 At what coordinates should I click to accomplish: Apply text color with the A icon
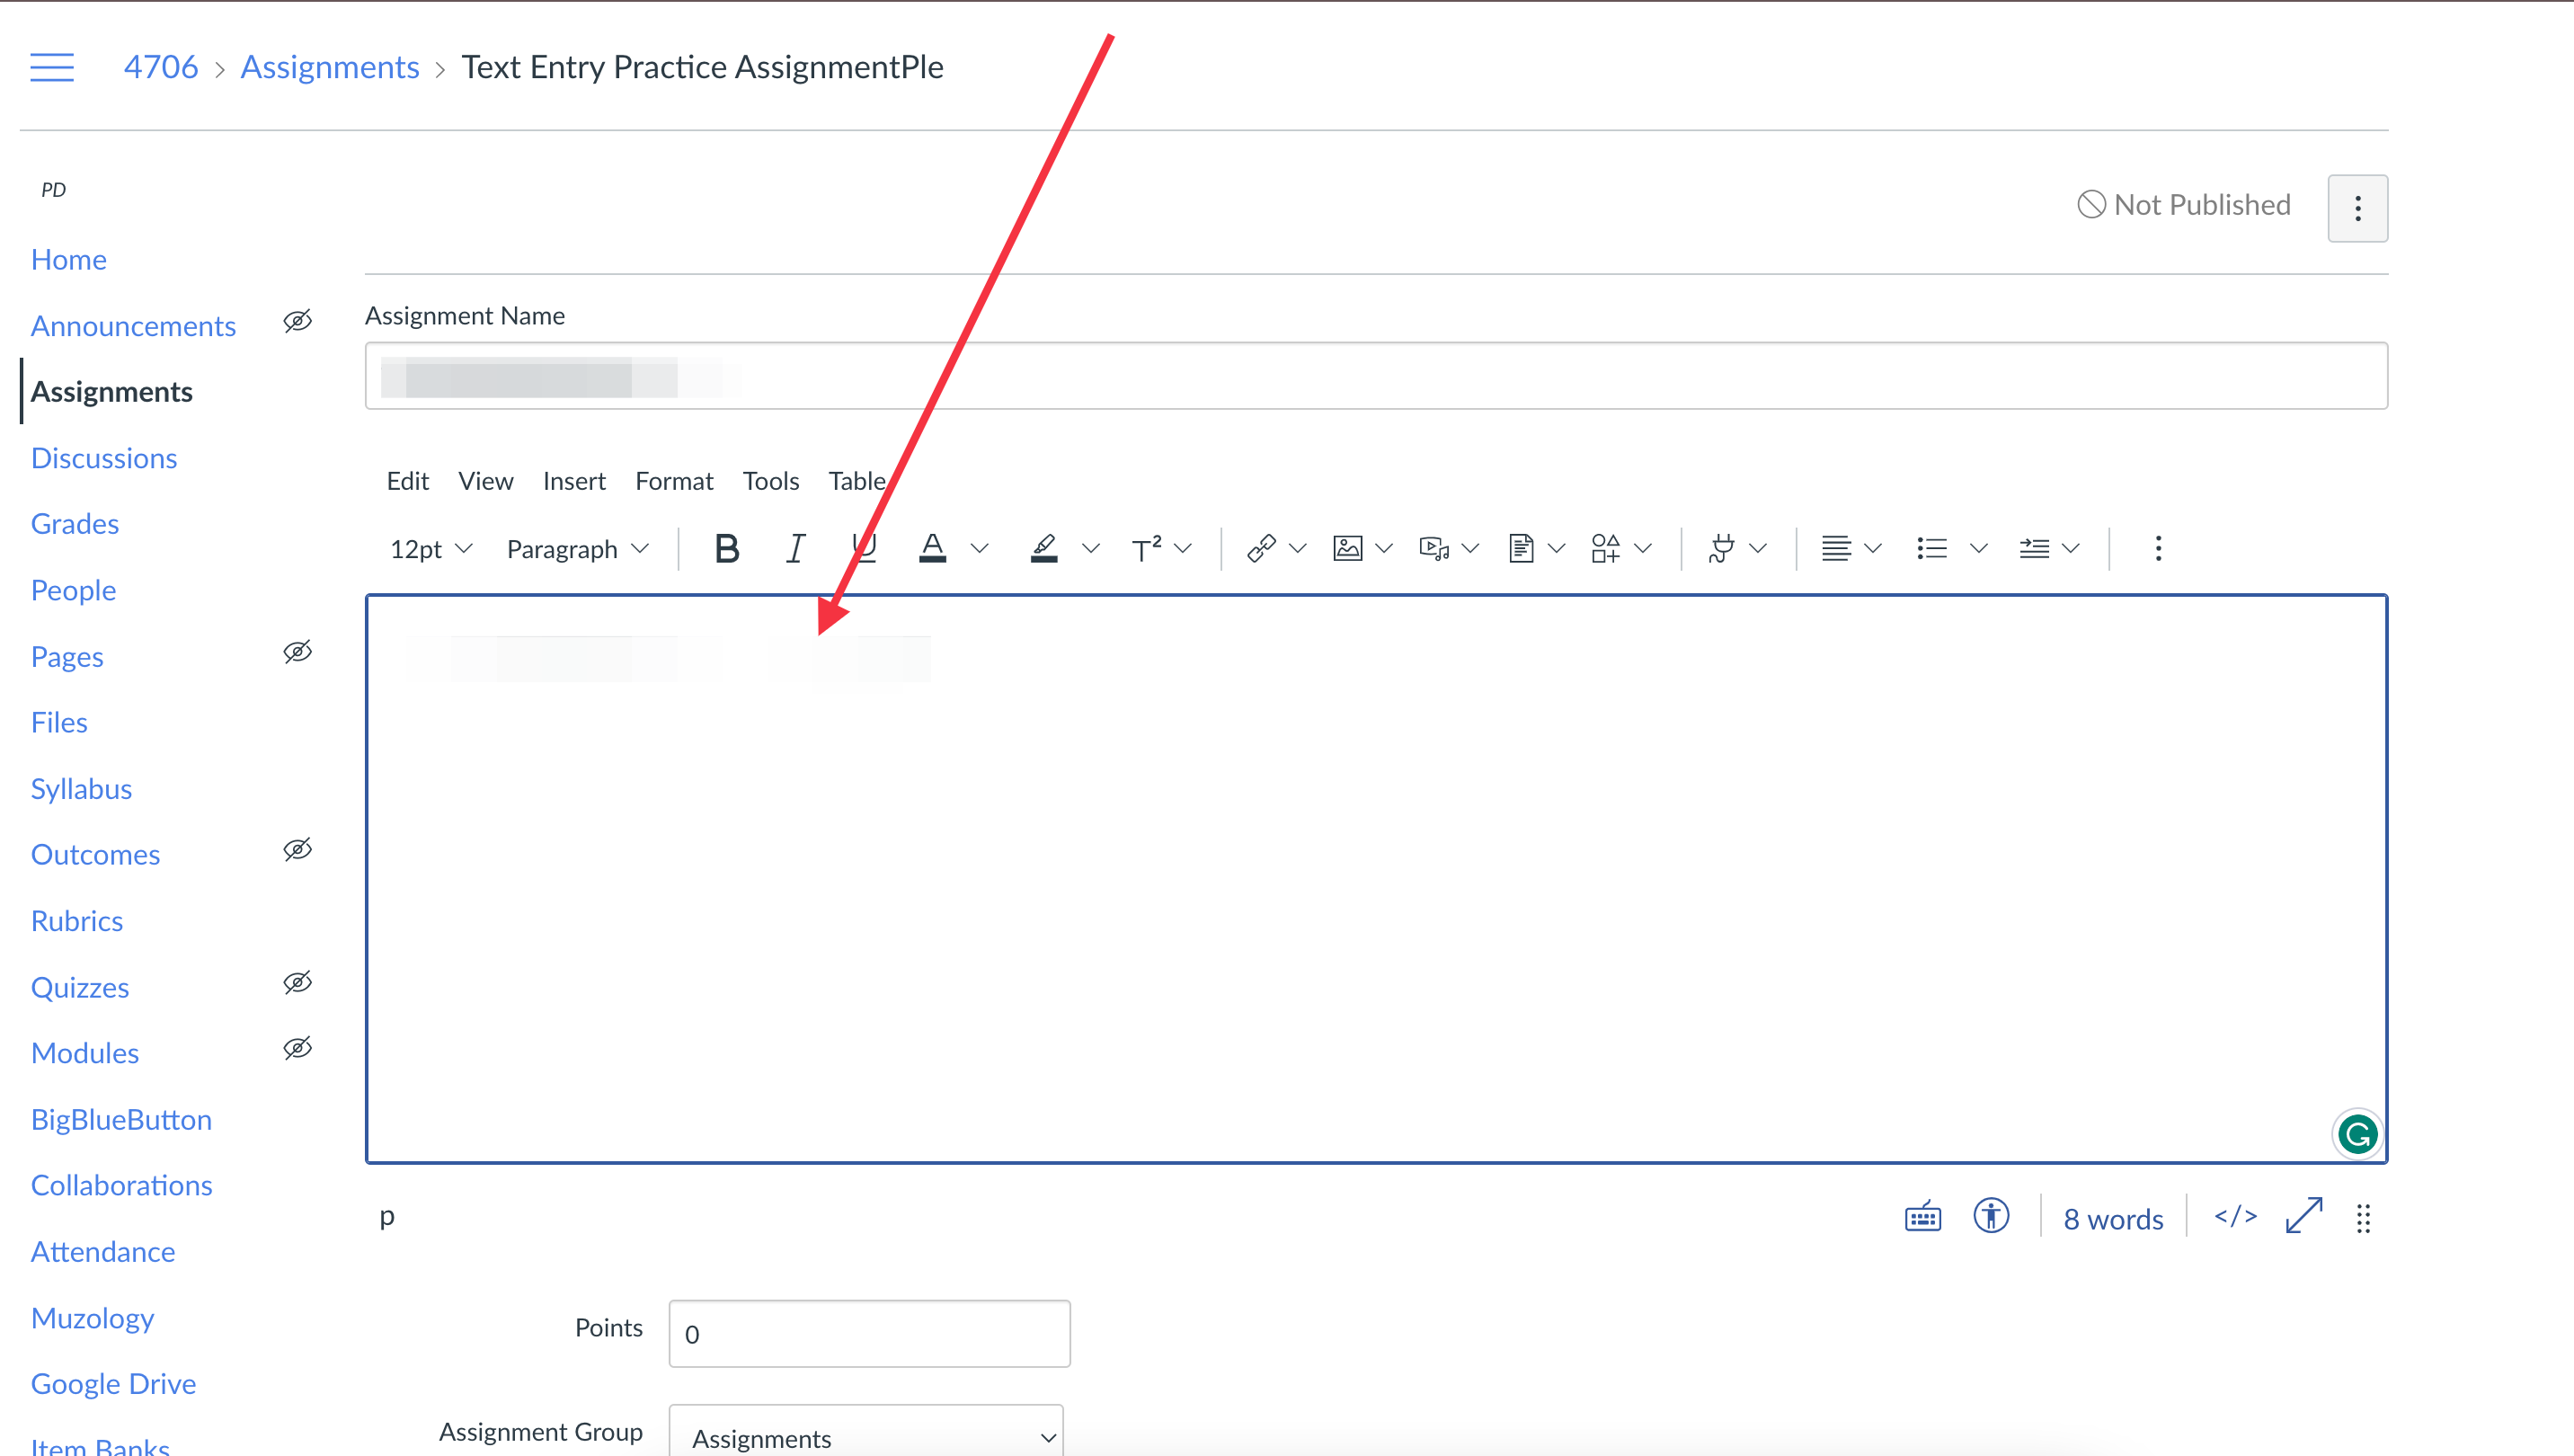(x=932, y=549)
